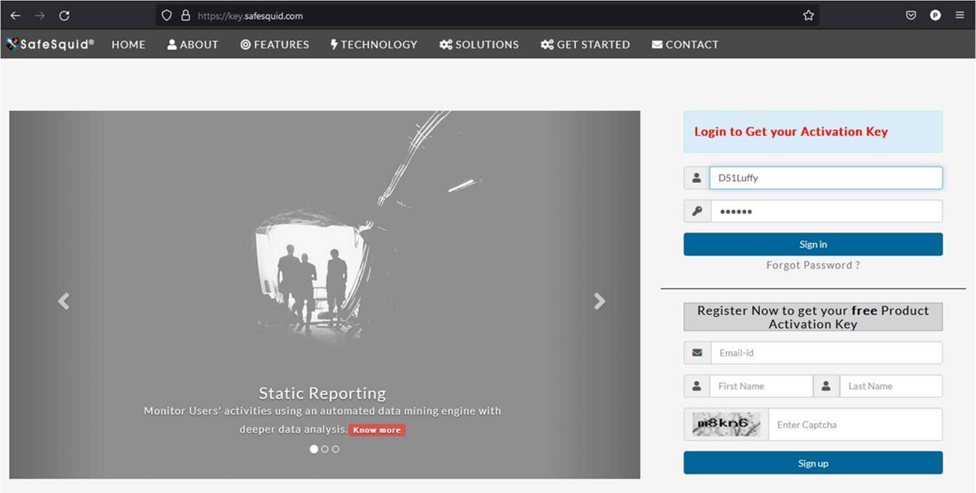Select the third carousel indicator dot
Image resolution: width=976 pixels, height=493 pixels.
(336, 449)
